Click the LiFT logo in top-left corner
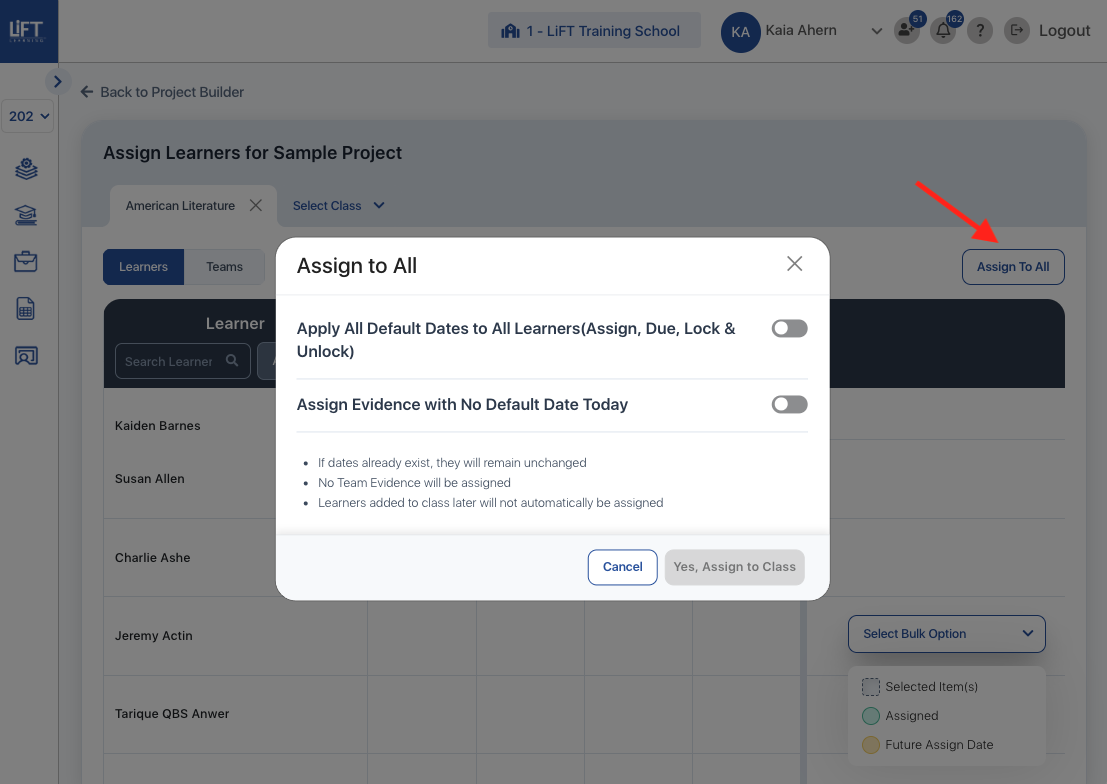Screen dimensions: 1107x784 (x=27, y=31)
